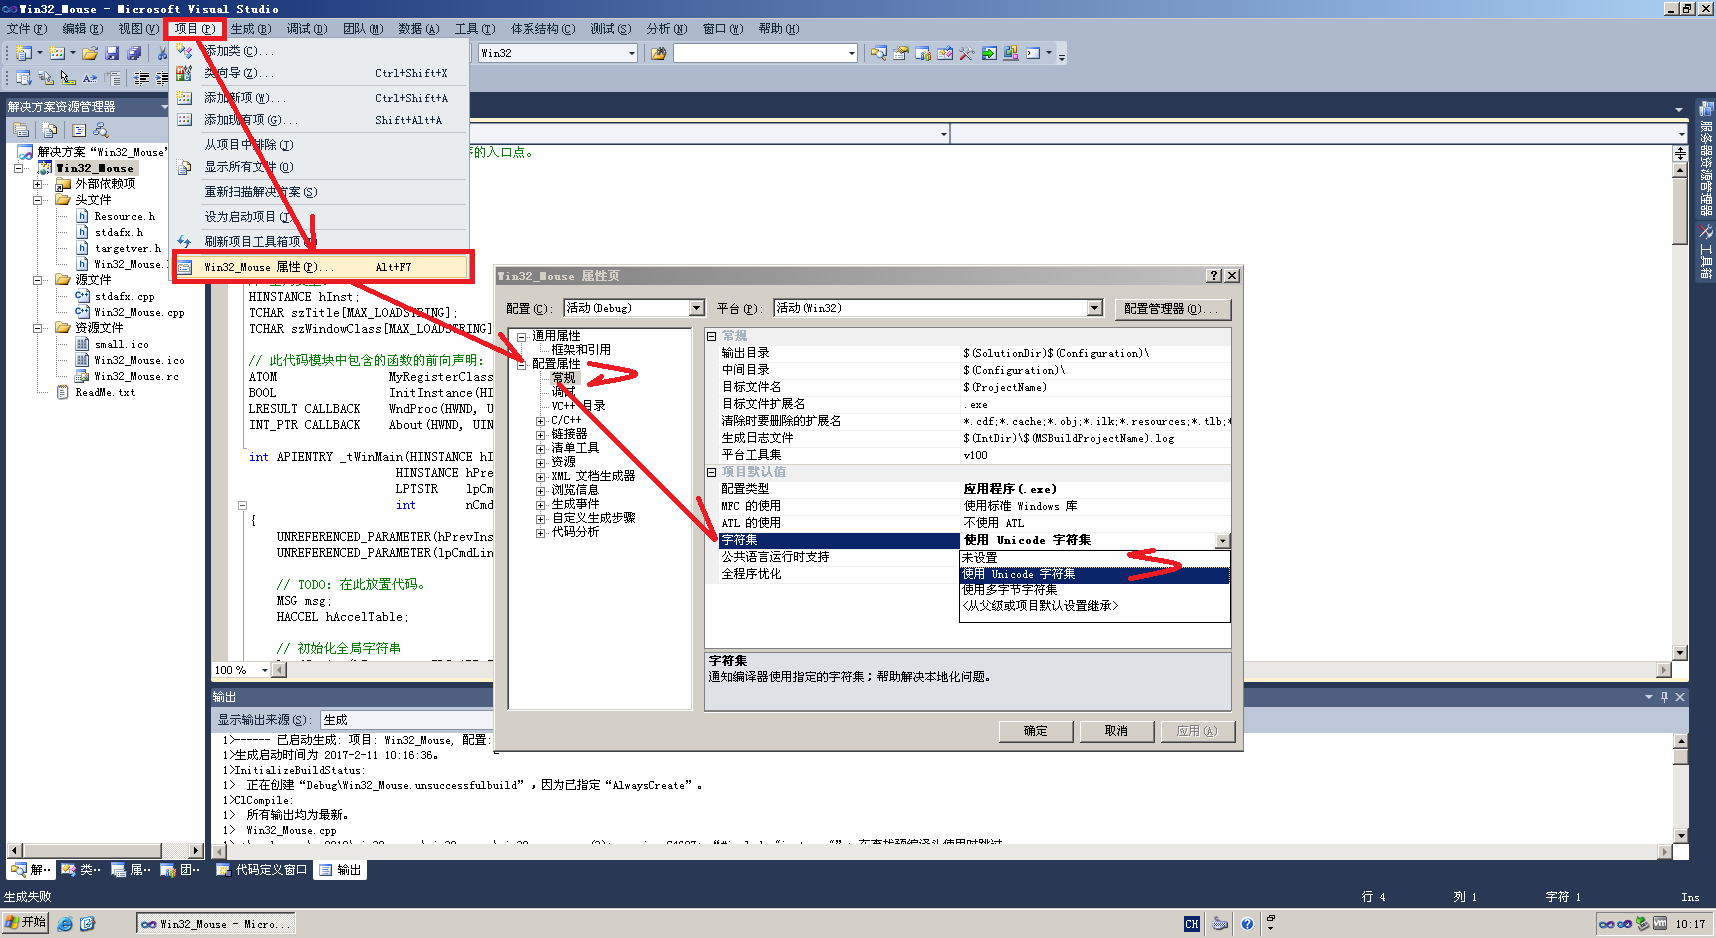
Task: Expand the 清单工具 tree node
Action: pos(541,449)
